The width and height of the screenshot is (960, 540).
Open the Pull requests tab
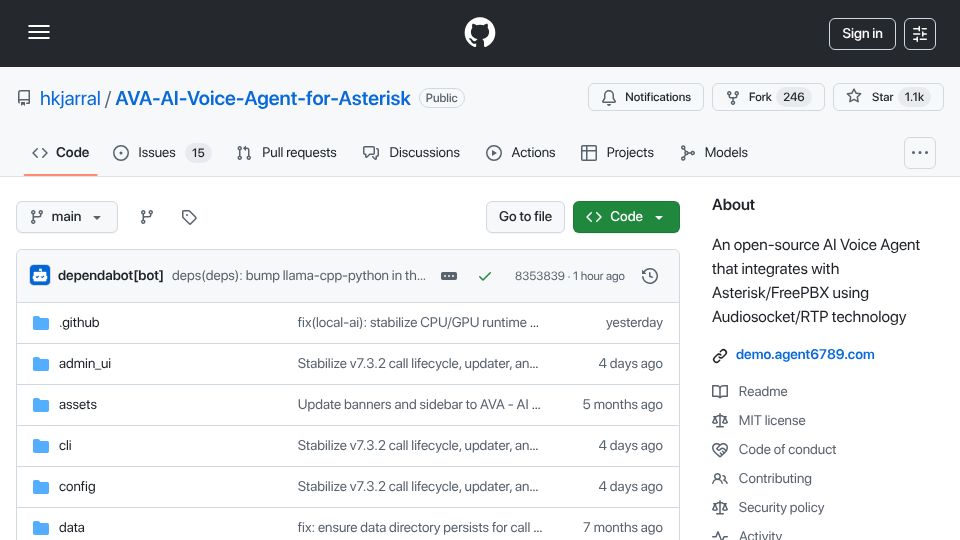pos(287,152)
